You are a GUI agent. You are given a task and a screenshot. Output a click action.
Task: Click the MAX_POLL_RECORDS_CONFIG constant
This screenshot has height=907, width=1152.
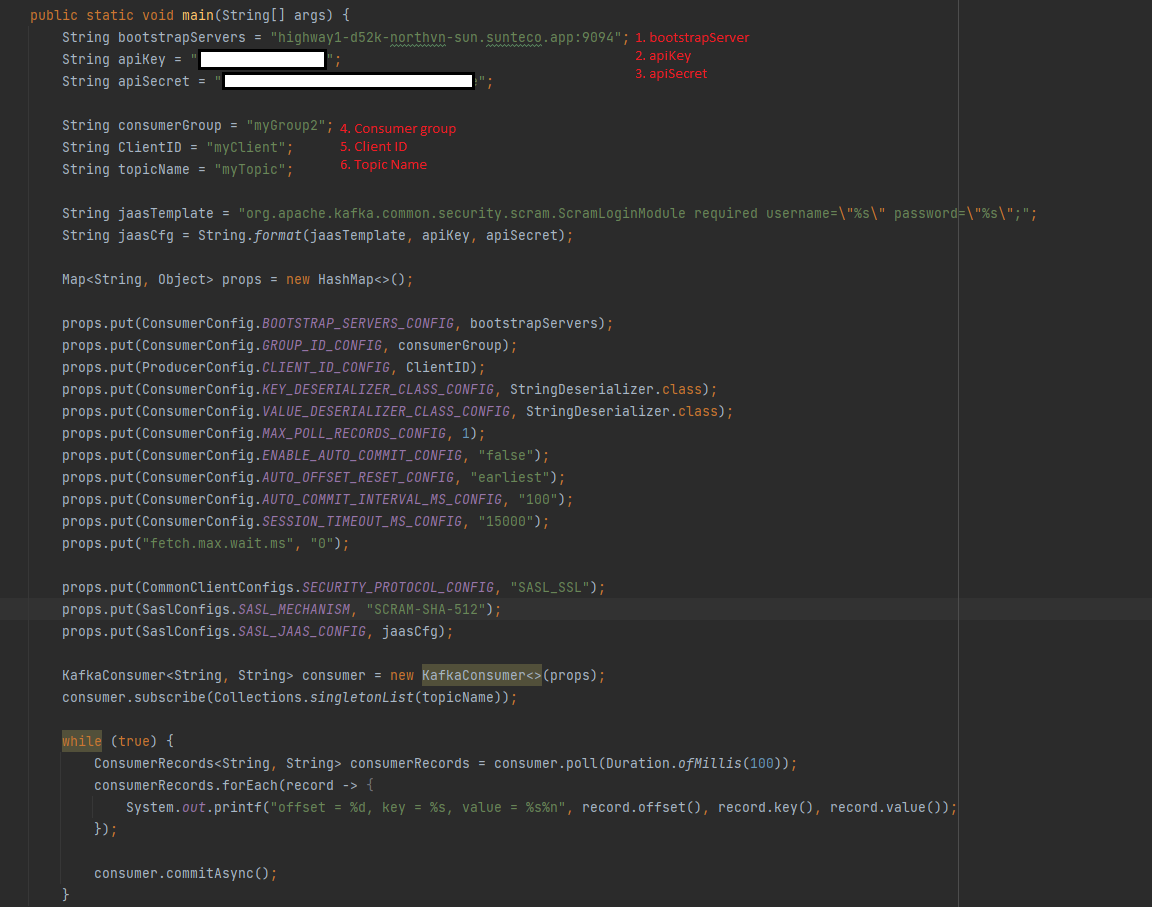click(x=354, y=433)
